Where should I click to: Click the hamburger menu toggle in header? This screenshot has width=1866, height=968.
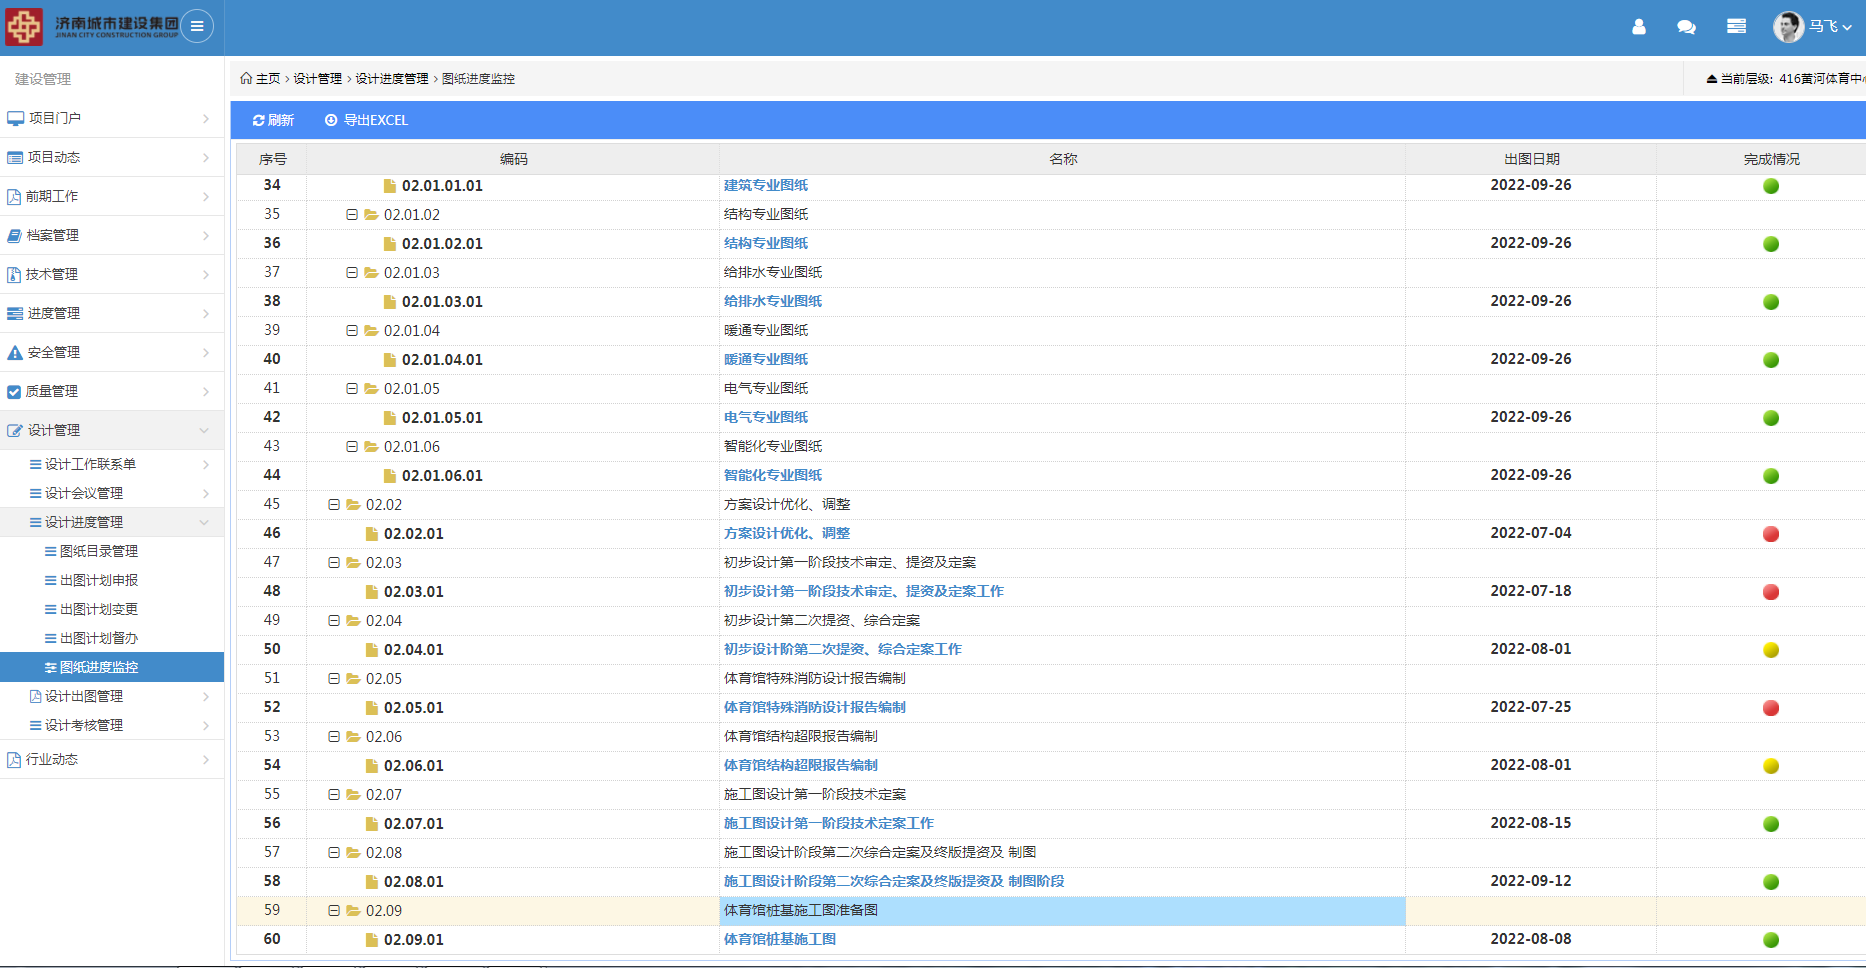tap(197, 26)
